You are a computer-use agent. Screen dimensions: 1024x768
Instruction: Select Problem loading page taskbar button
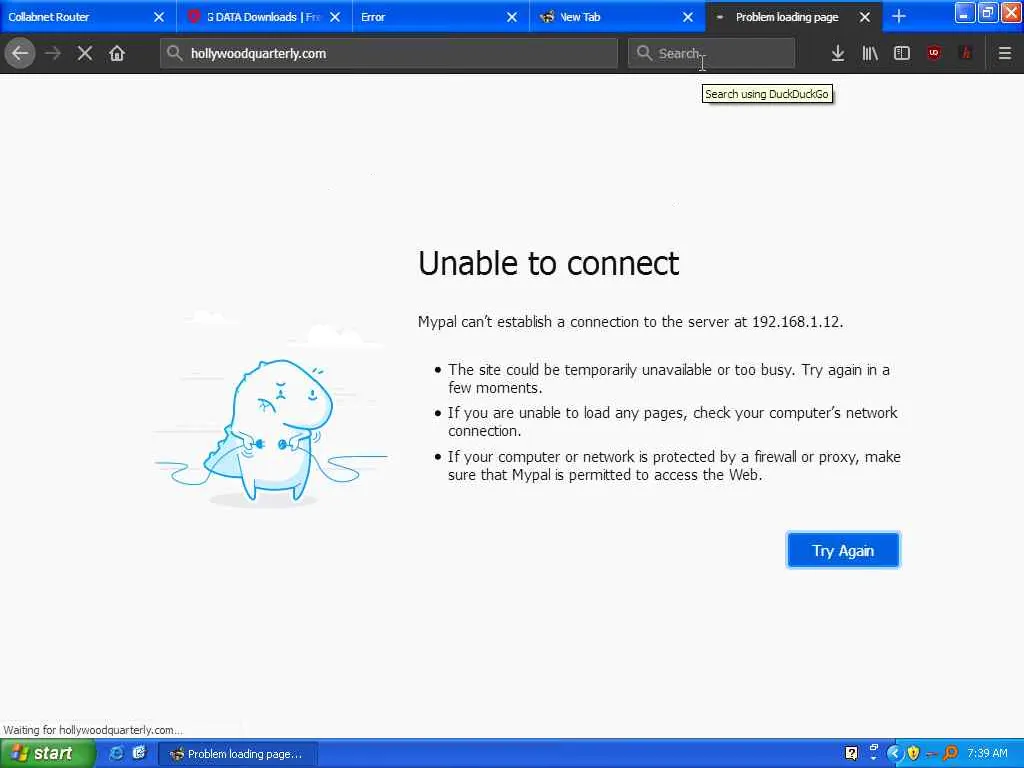pyautogui.click(x=238, y=754)
